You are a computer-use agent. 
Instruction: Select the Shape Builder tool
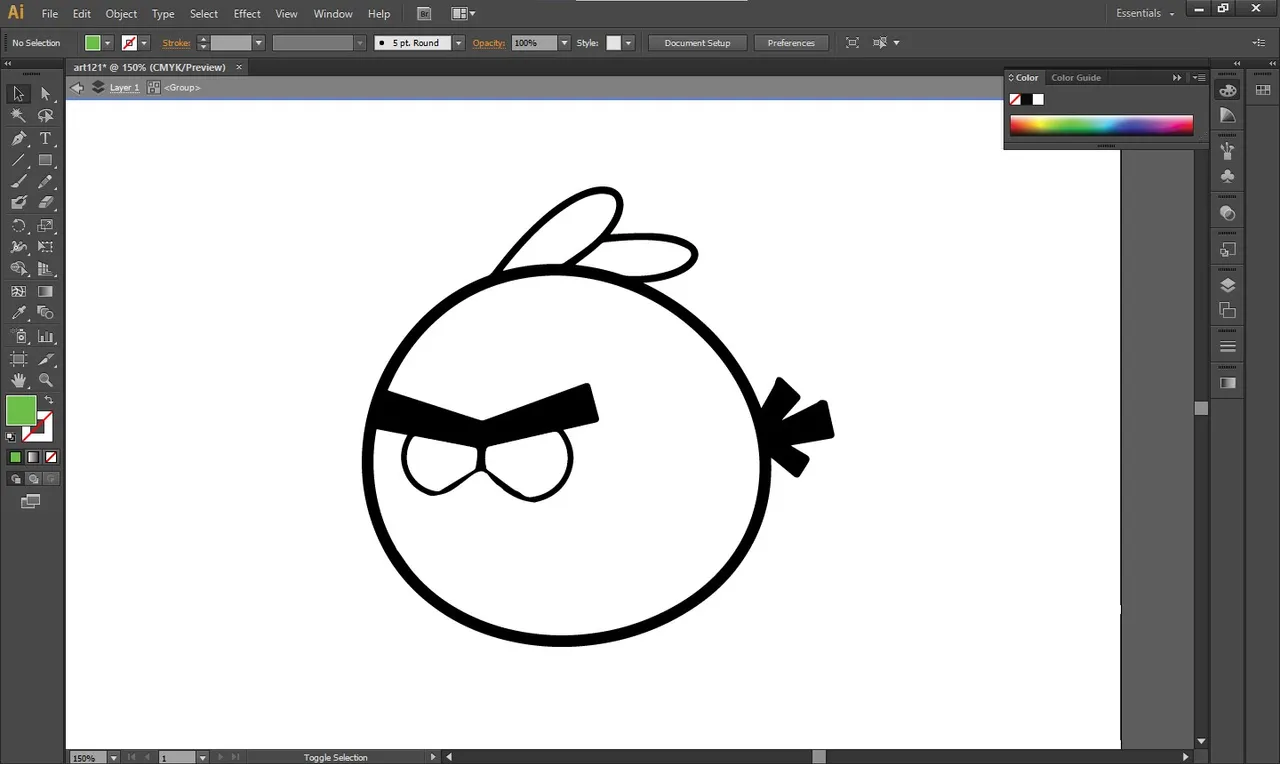click(x=18, y=269)
